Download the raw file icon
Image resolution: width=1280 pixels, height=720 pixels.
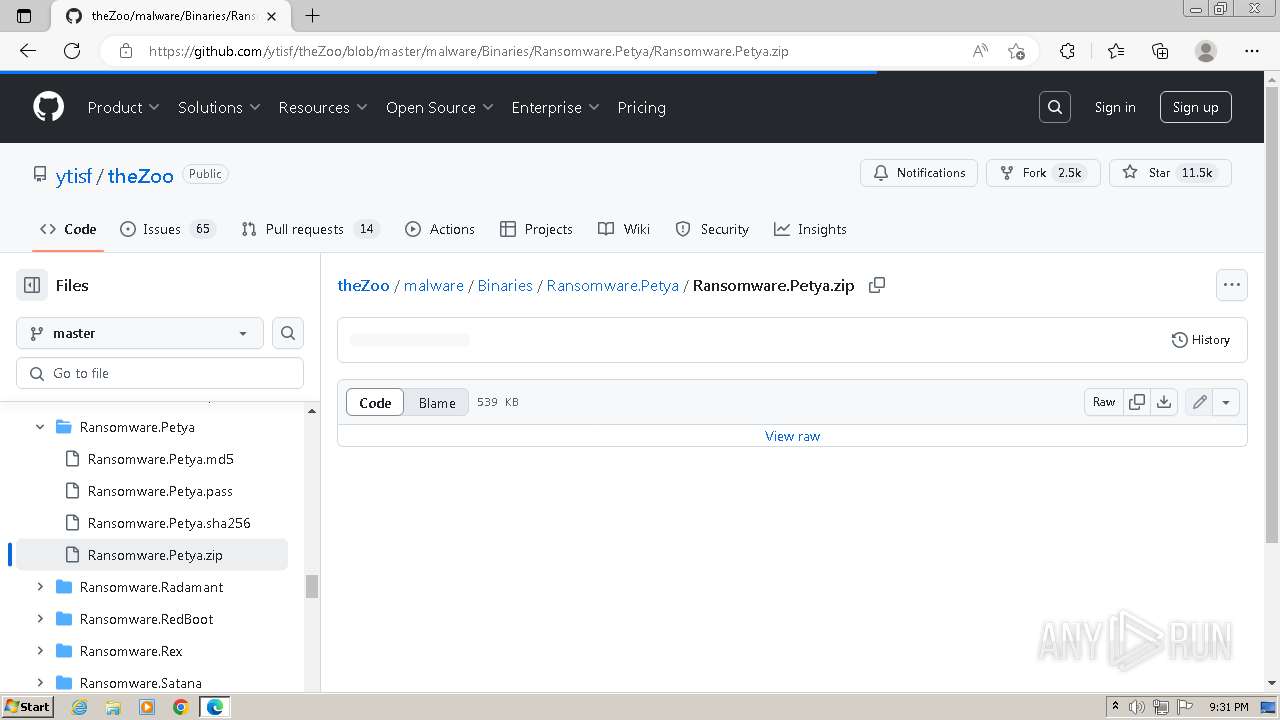(1164, 402)
